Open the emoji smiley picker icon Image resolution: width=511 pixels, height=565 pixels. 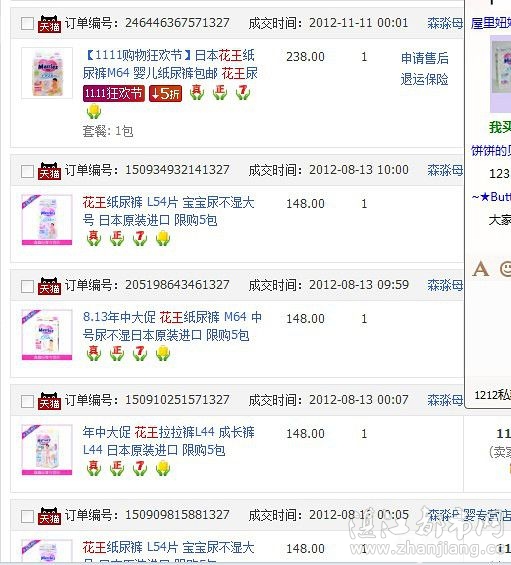pos(506,269)
